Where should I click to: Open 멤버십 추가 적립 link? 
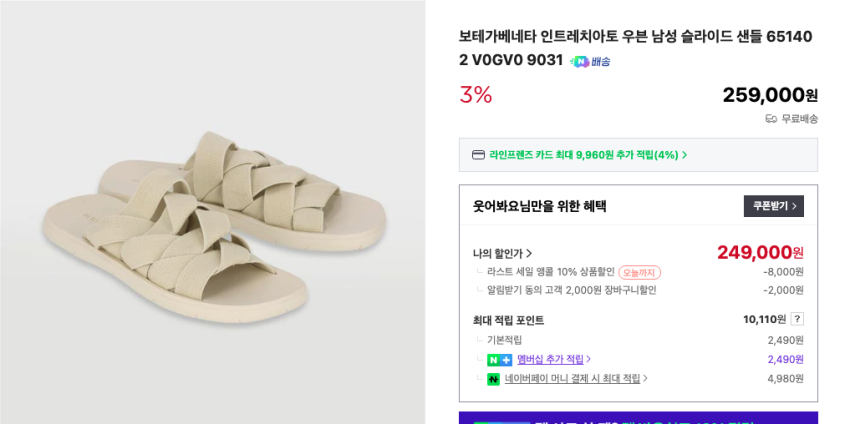pos(553,359)
